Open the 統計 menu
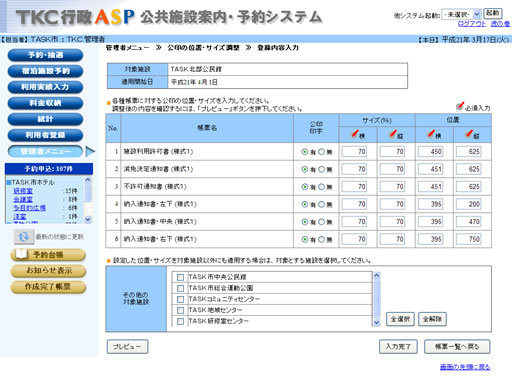Viewport: 512px width, 384px height. click(45, 119)
